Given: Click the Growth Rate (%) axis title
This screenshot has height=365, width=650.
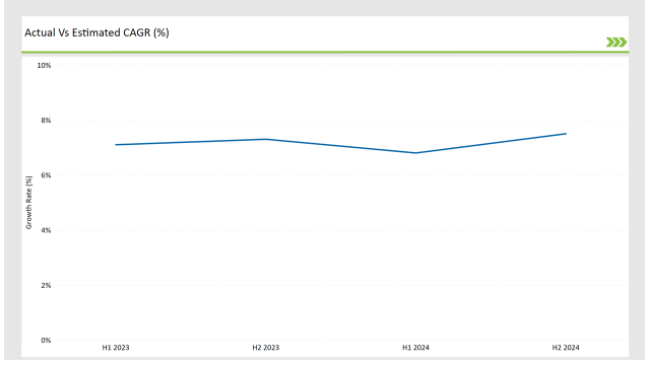Looking at the screenshot, I should pos(29,202).
